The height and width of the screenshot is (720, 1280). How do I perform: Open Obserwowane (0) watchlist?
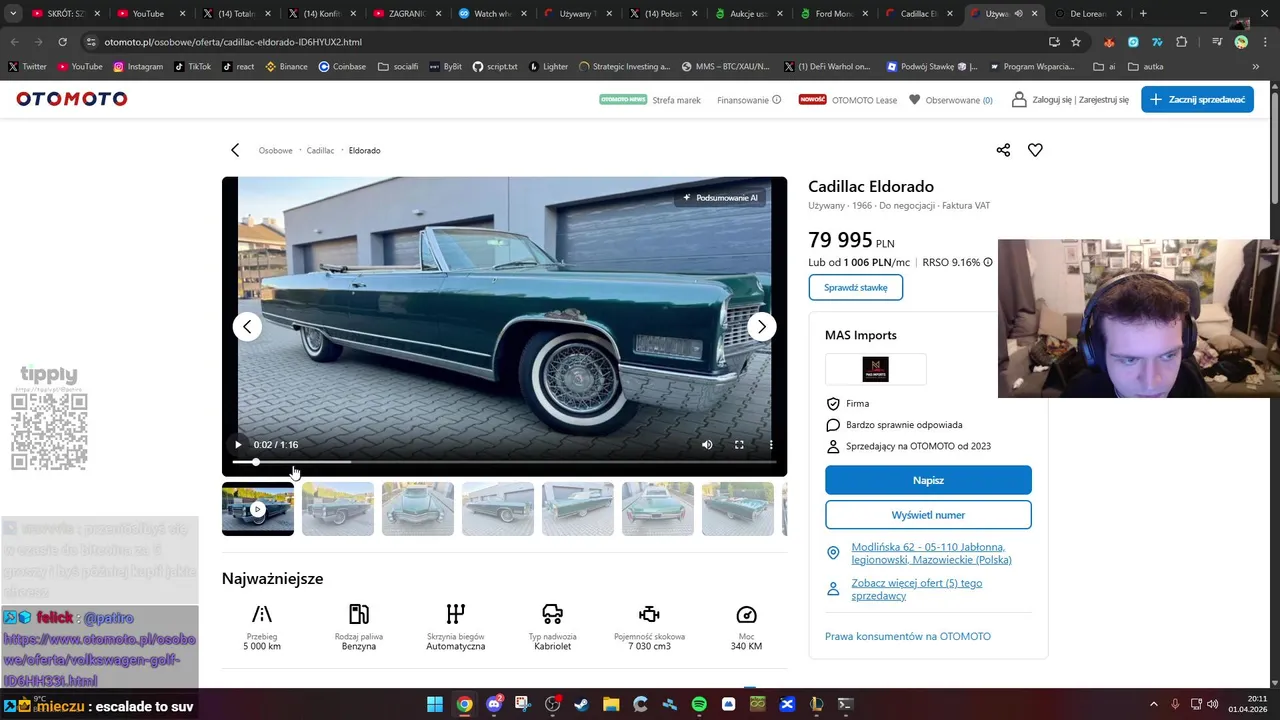click(x=951, y=100)
